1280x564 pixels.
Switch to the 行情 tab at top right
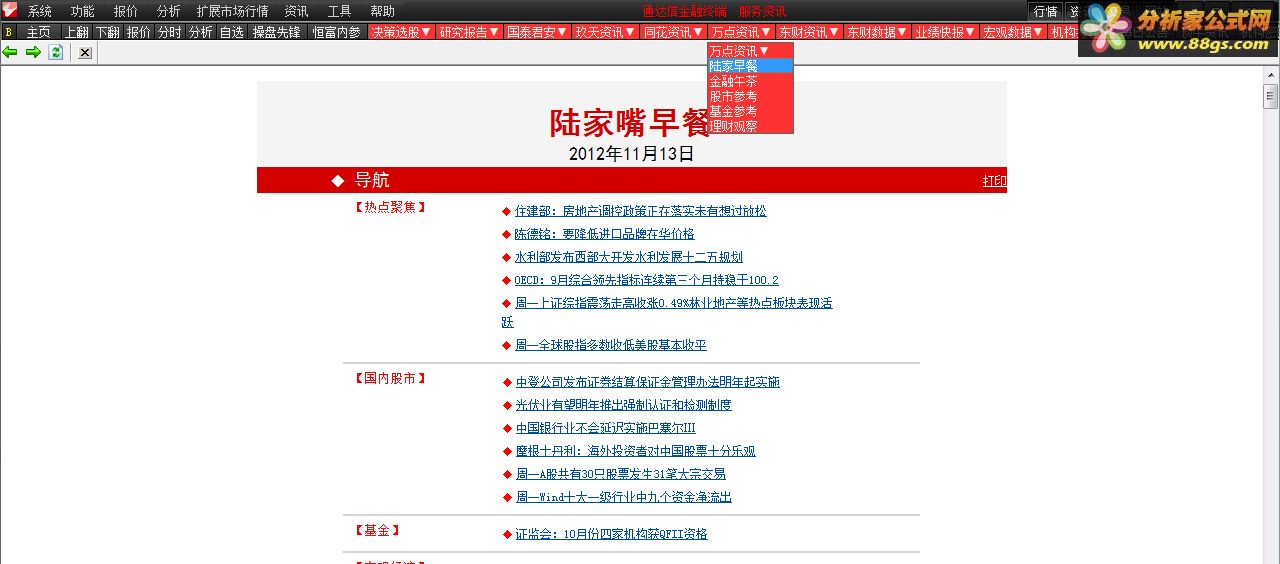point(1046,11)
